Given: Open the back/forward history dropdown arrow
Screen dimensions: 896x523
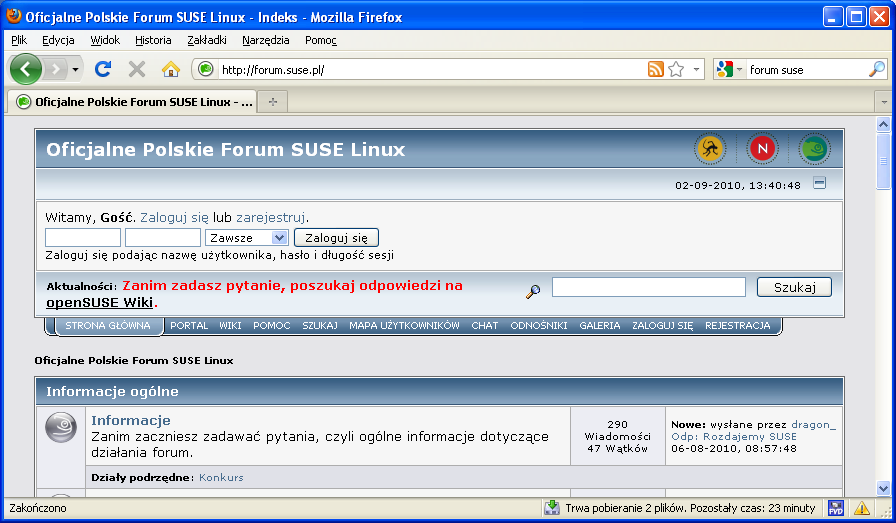Looking at the screenshot, I should tap(75, 70).
